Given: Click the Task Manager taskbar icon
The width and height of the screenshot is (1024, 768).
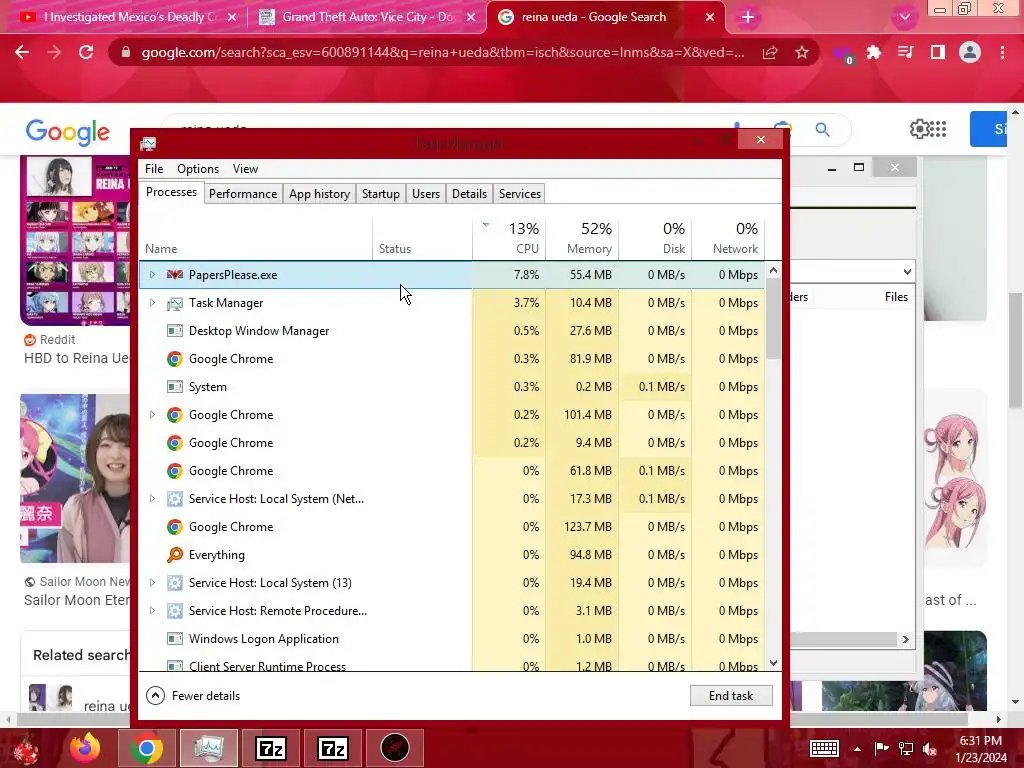Looking at the screenshot, I should 208,748.
